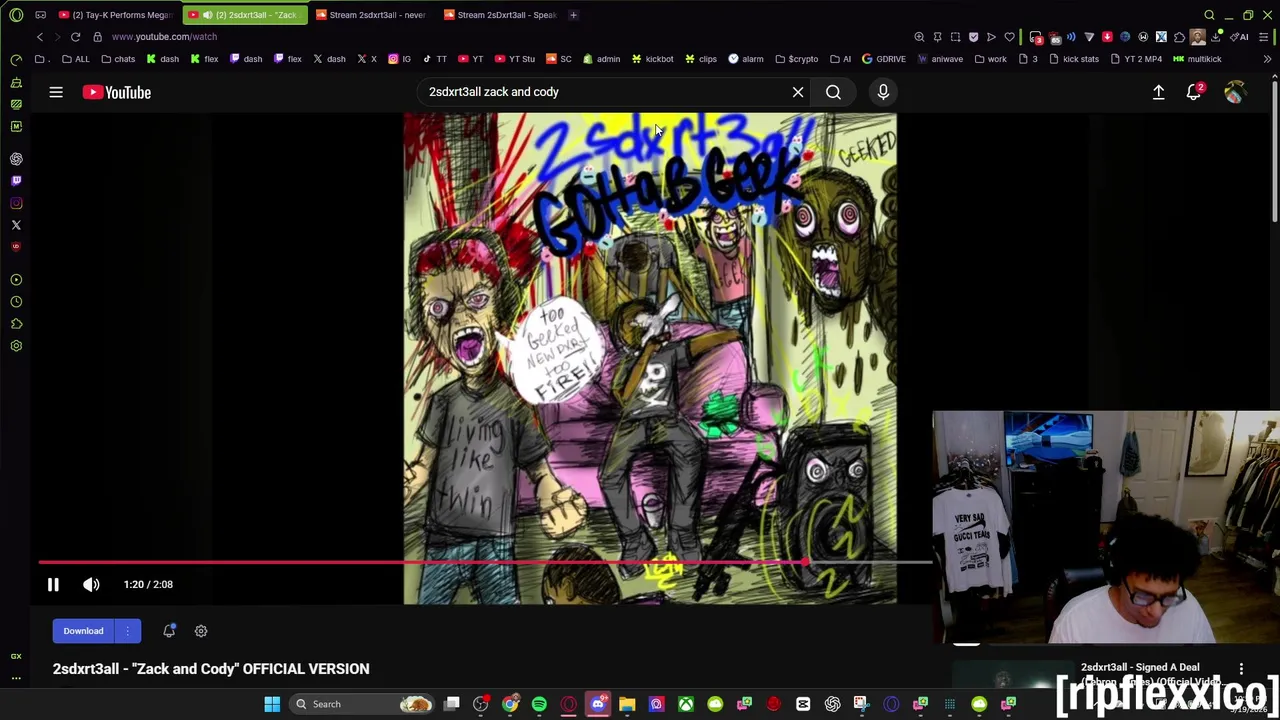The image size is (1280, 720).
Task: Open a new browser tab with plus
Action: pyautogui.click(x=573, y=15)
